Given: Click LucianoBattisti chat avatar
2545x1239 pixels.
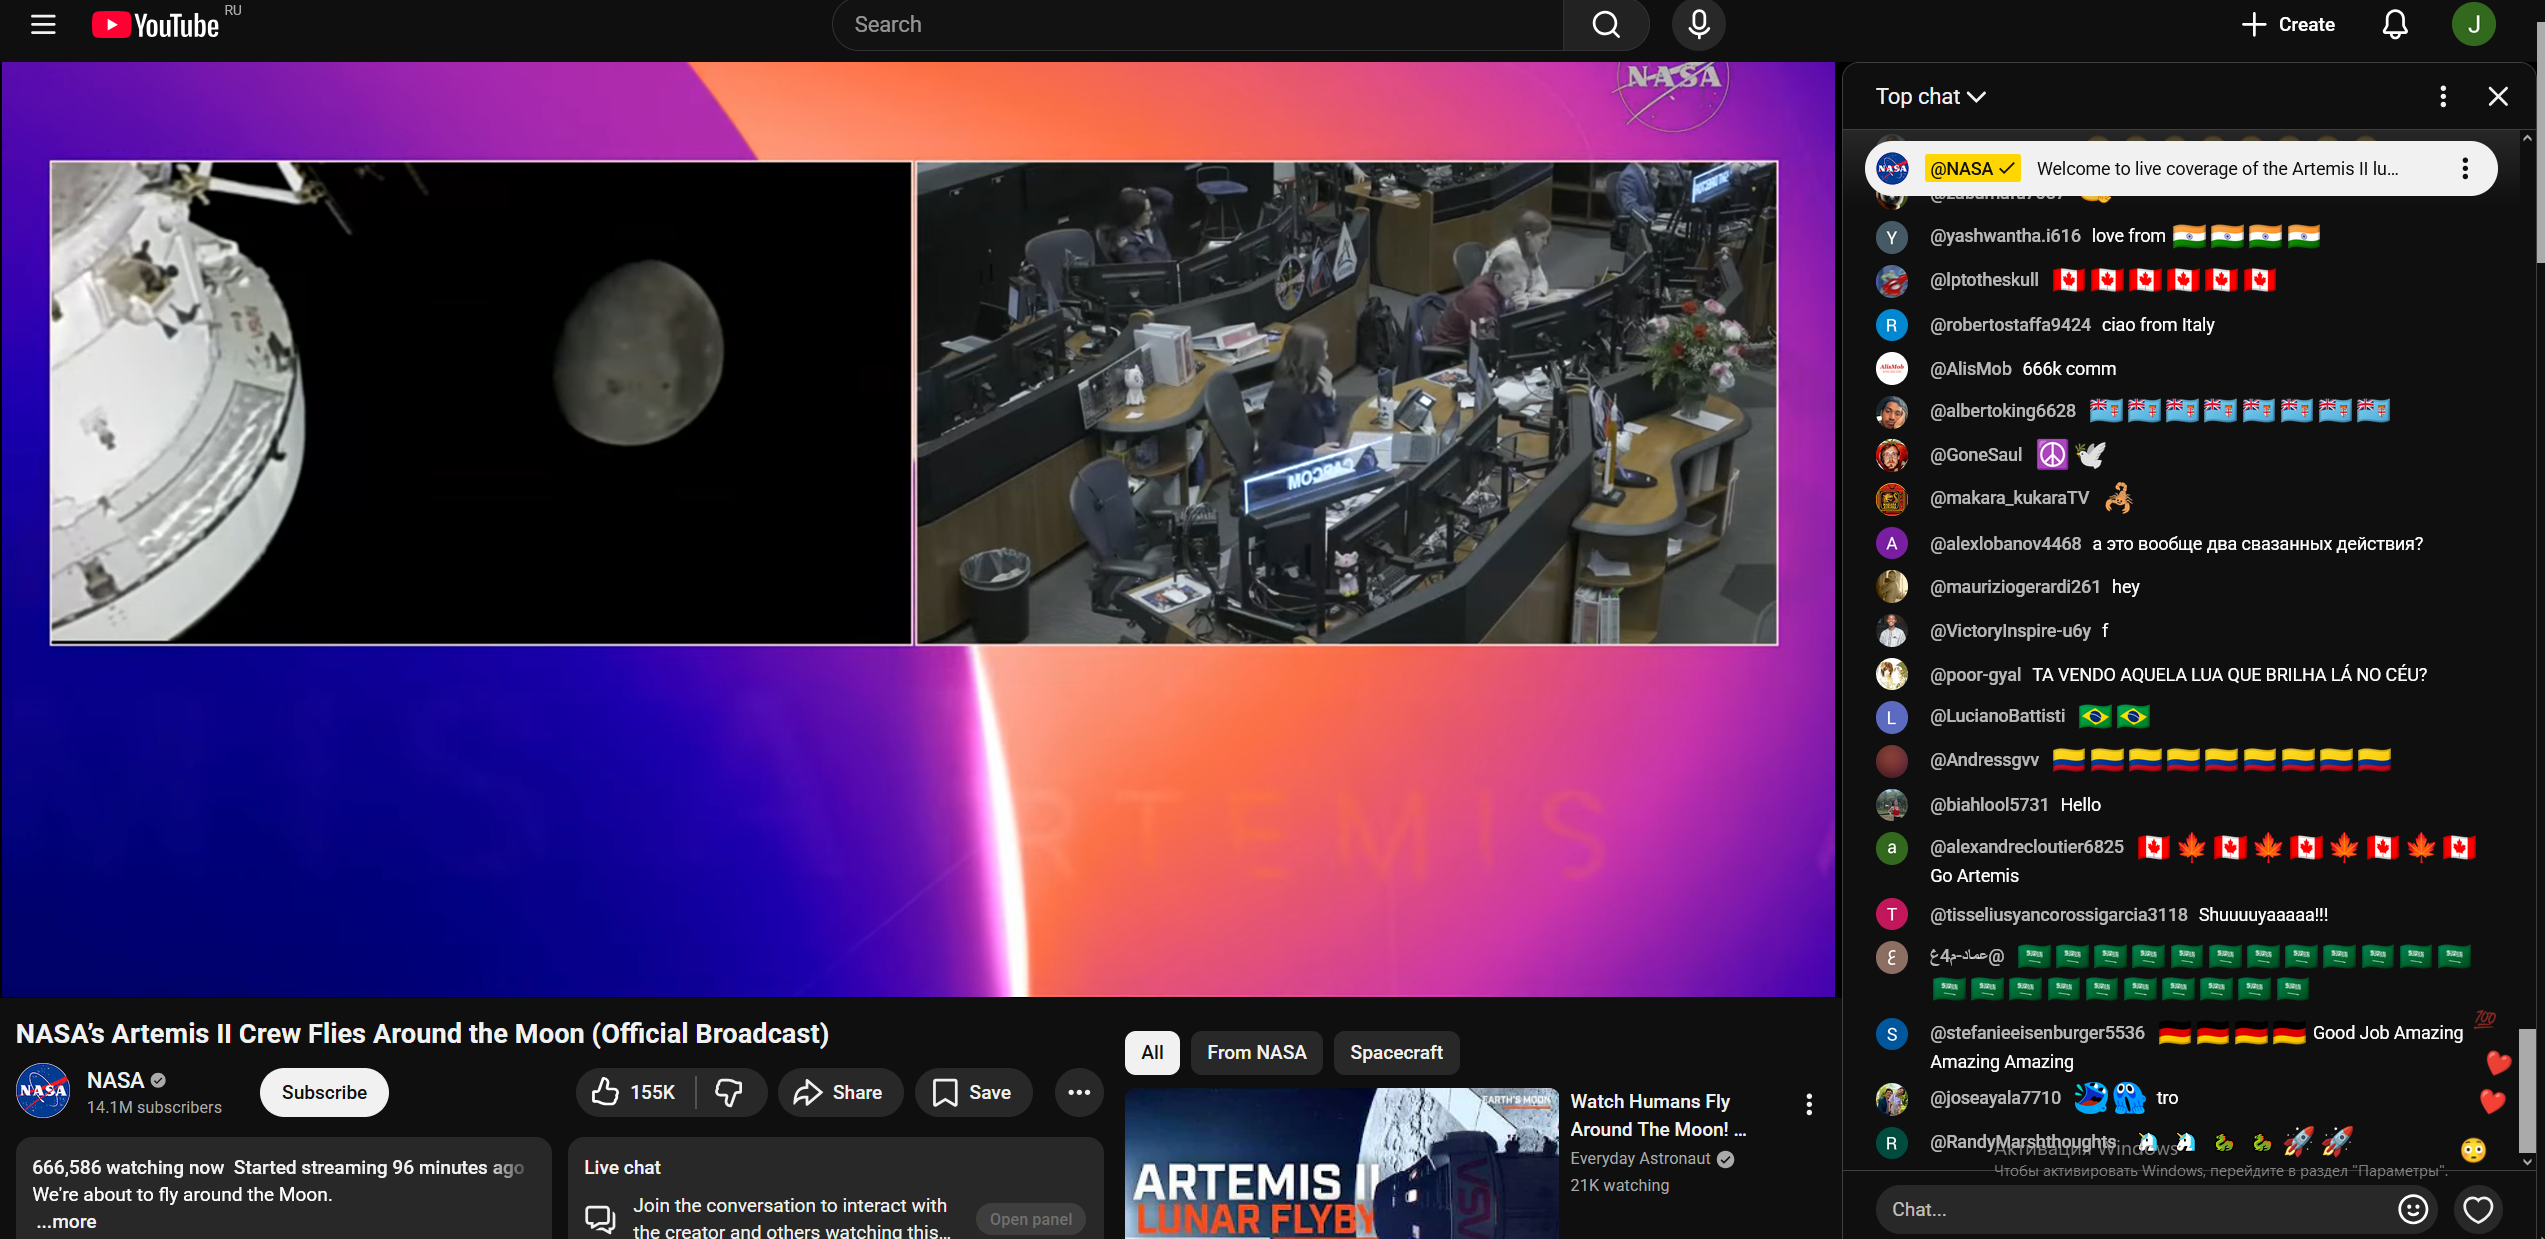Looking at the screenshot, I should [1891, 717].
